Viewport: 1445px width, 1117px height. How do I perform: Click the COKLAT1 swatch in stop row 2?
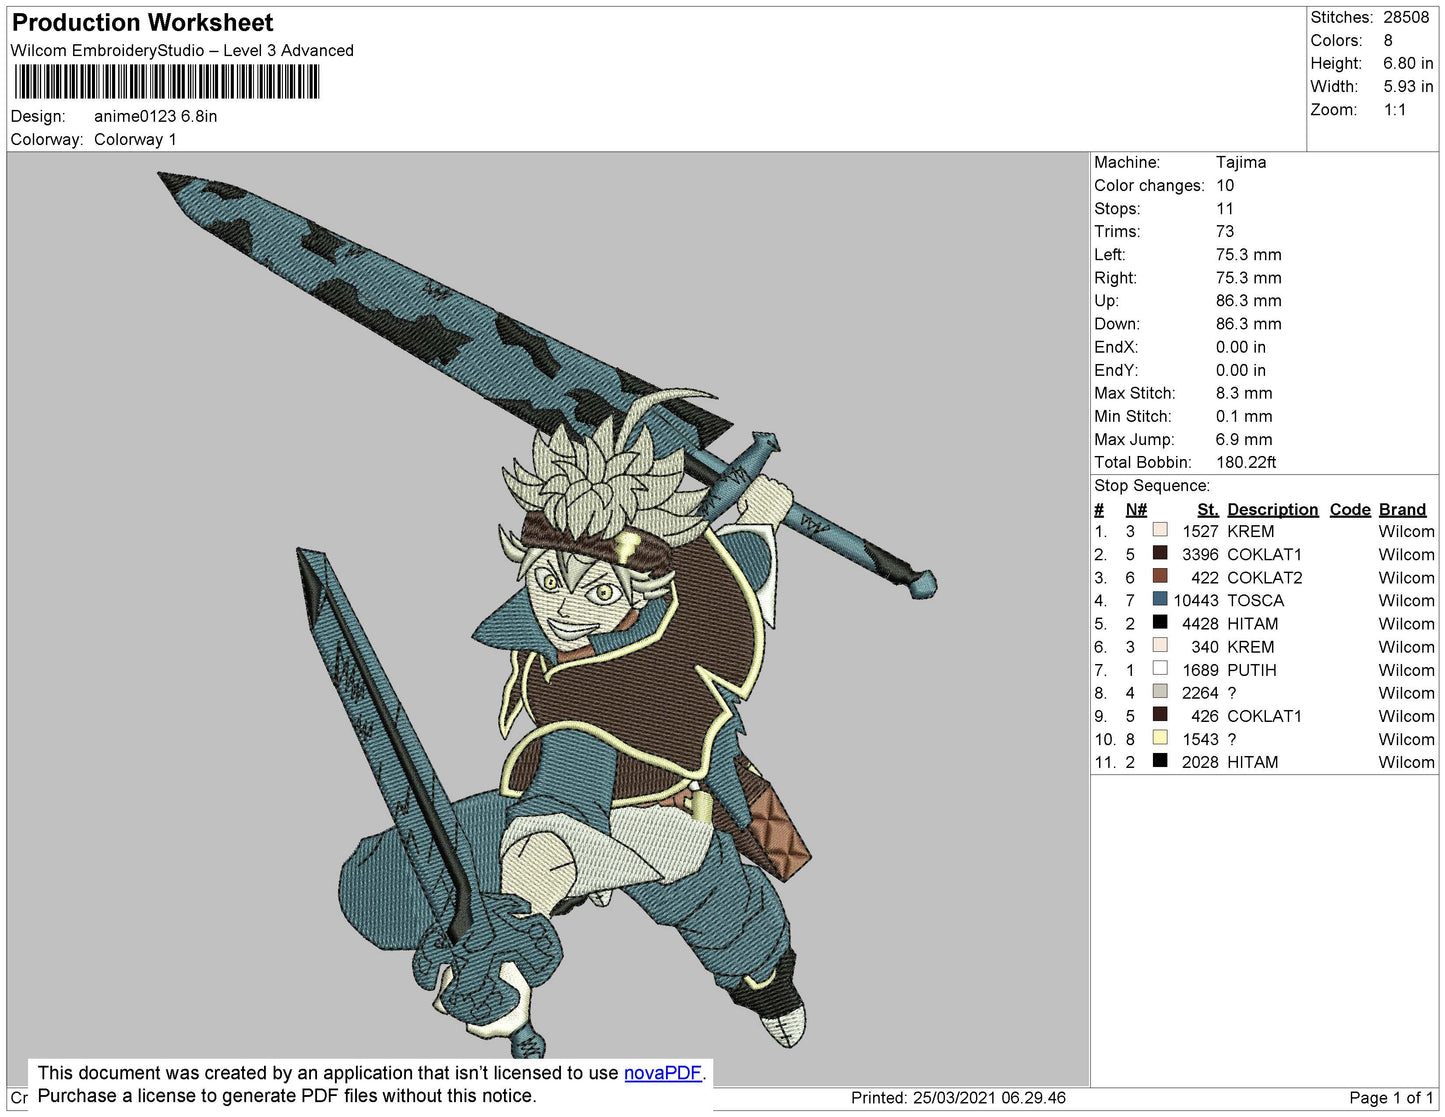pos(1160,553)
